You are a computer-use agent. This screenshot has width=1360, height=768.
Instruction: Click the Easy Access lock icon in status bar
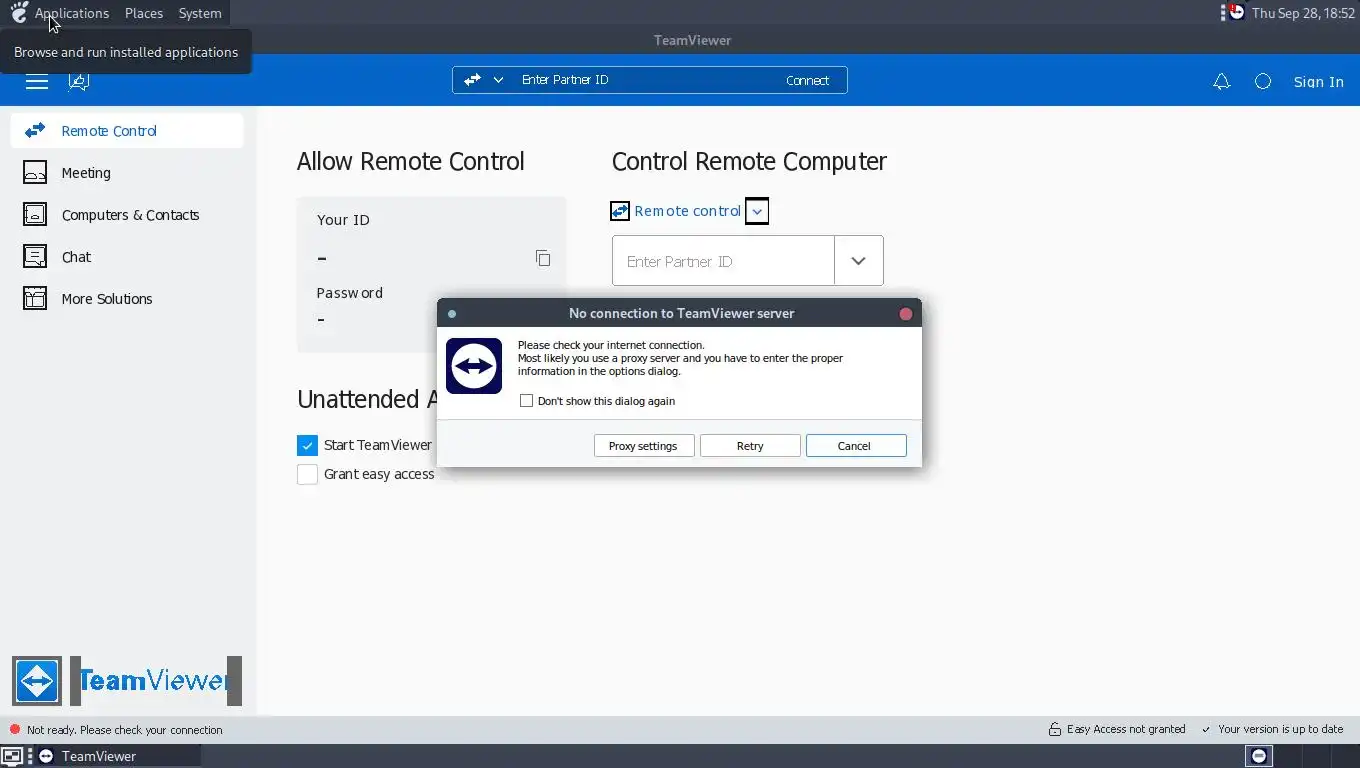coord(1055,730)
